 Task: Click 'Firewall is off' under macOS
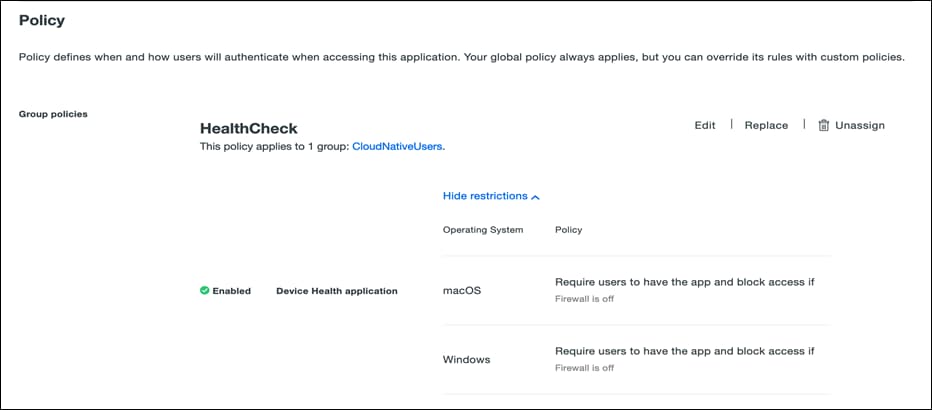click(585, 299)
